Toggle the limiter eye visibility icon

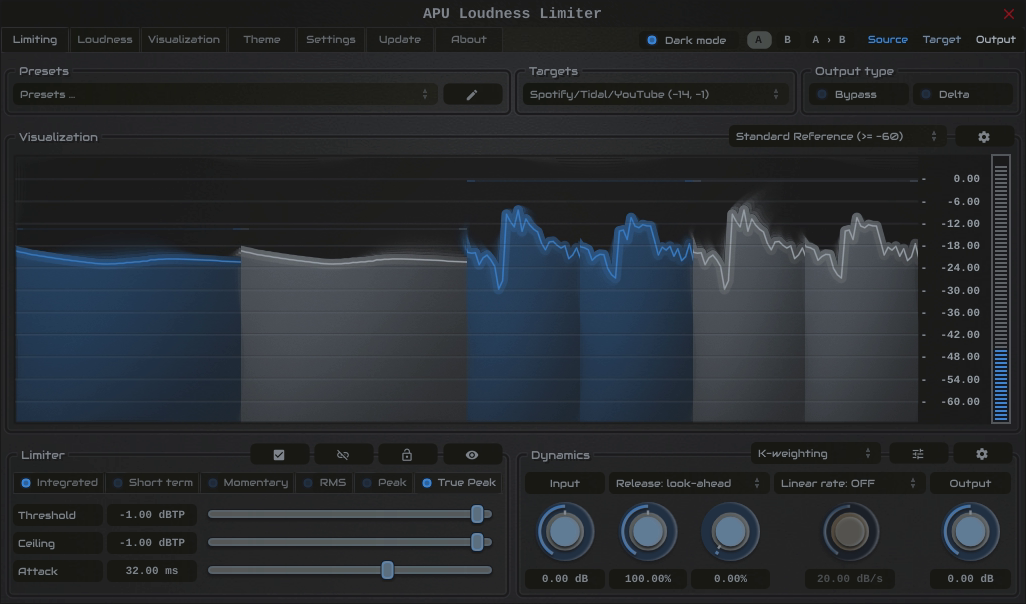click(472, 455)
